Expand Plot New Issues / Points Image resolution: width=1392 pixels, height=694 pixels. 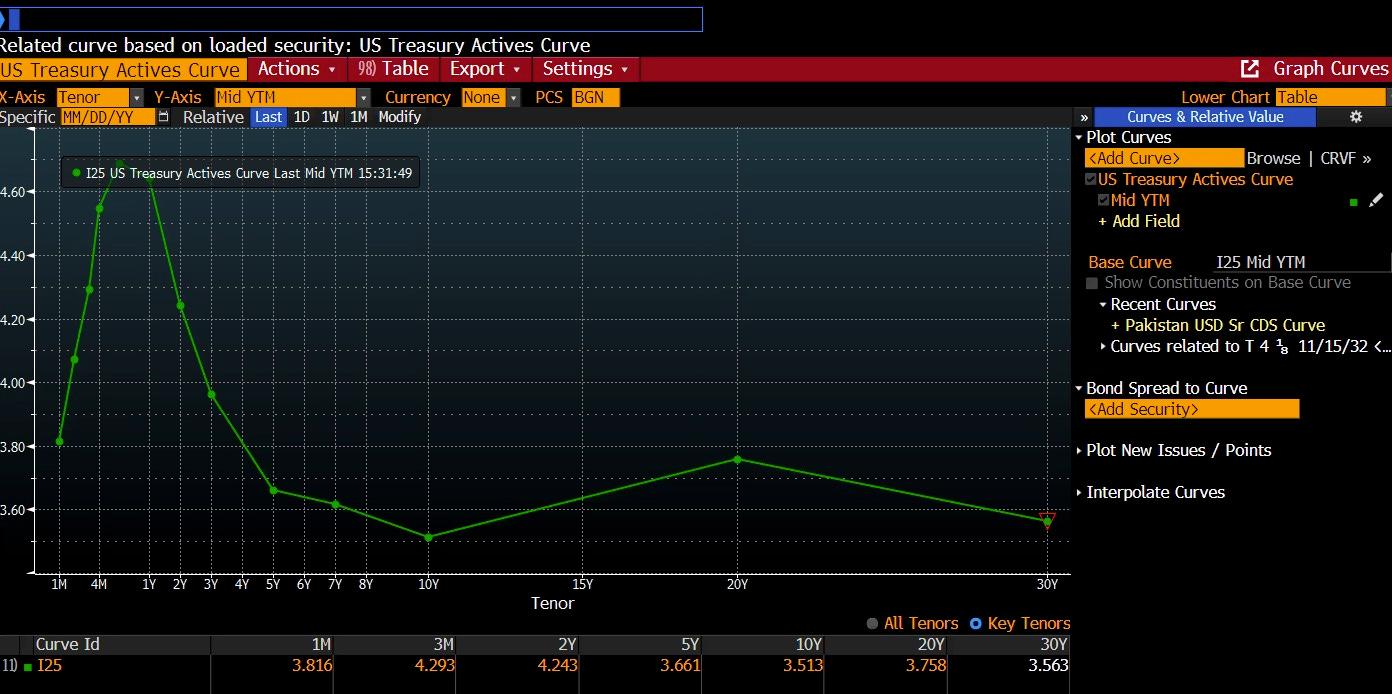[1080, 450]
